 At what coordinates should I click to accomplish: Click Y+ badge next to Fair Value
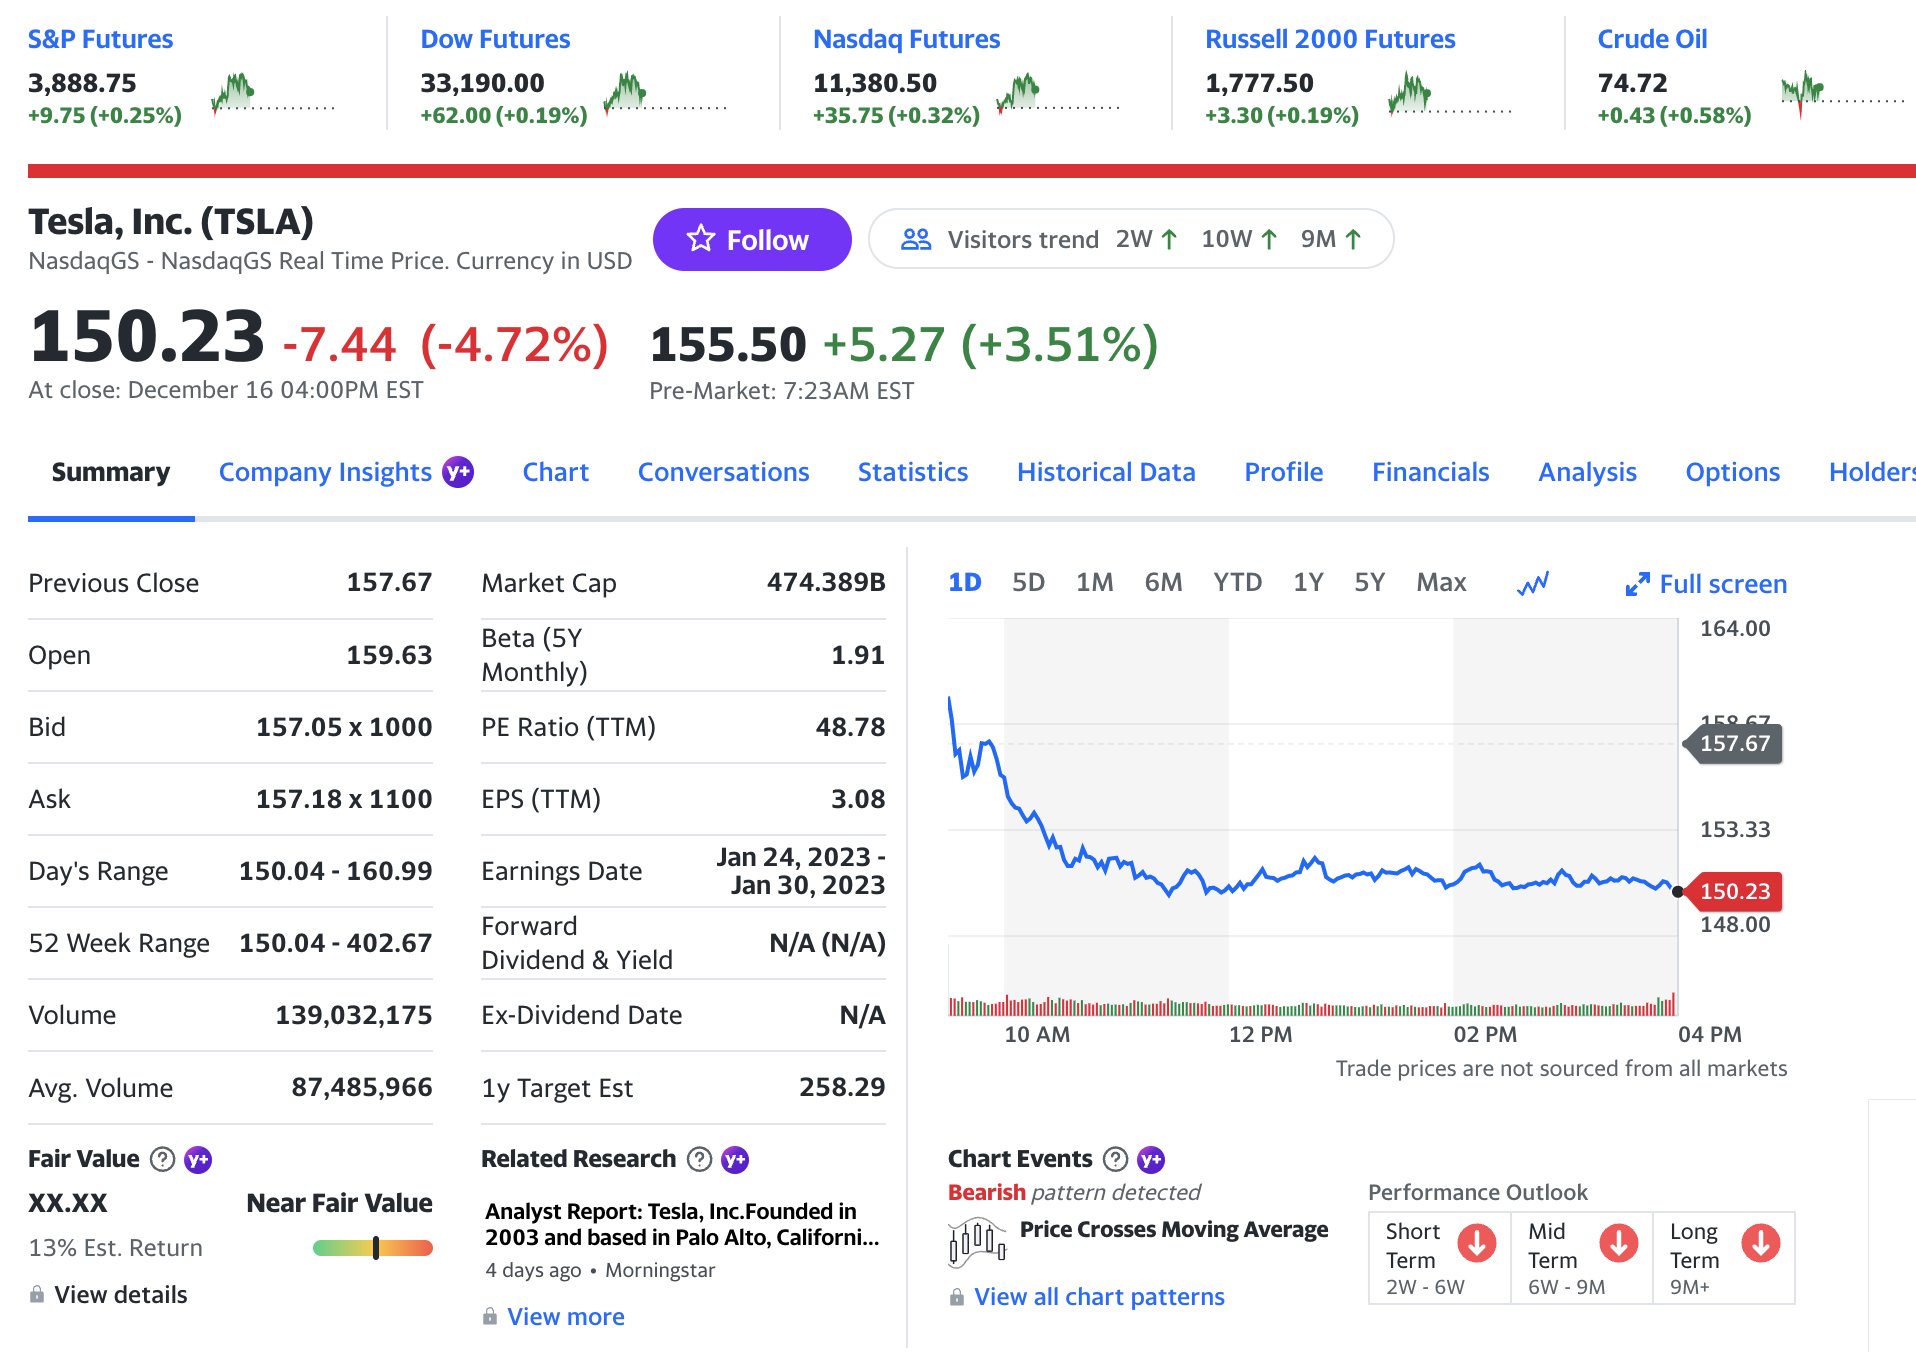click(198, 1160)
